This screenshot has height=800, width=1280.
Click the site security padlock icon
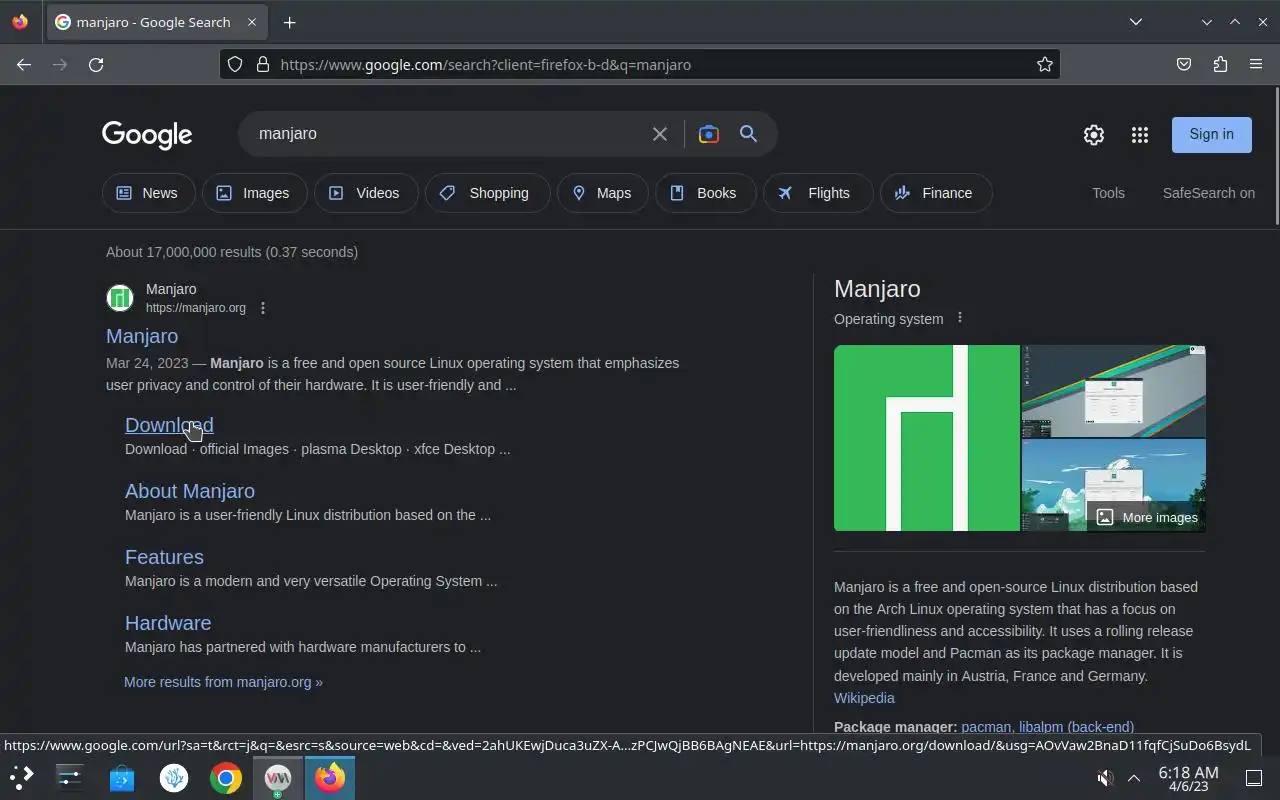point(263,64)
